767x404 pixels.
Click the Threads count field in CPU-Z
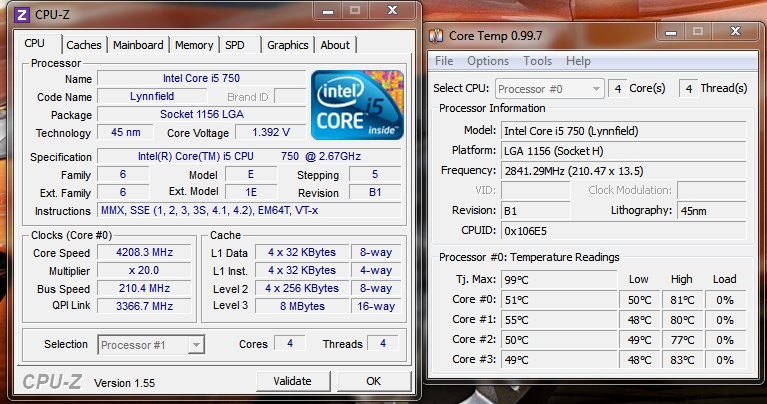pos(383,344)
